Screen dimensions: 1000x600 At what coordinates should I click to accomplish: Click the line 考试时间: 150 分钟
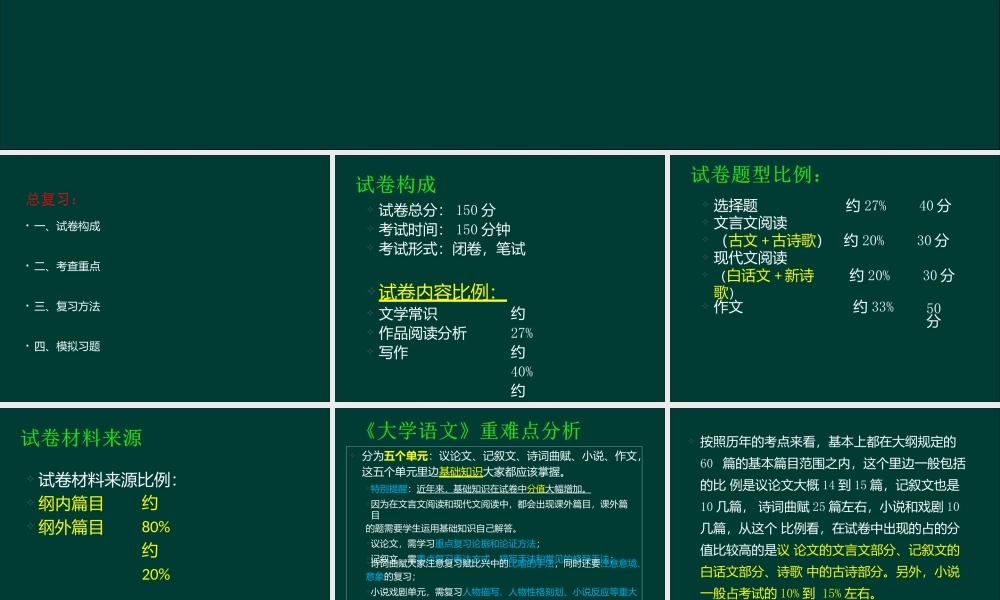pos(445,229)
